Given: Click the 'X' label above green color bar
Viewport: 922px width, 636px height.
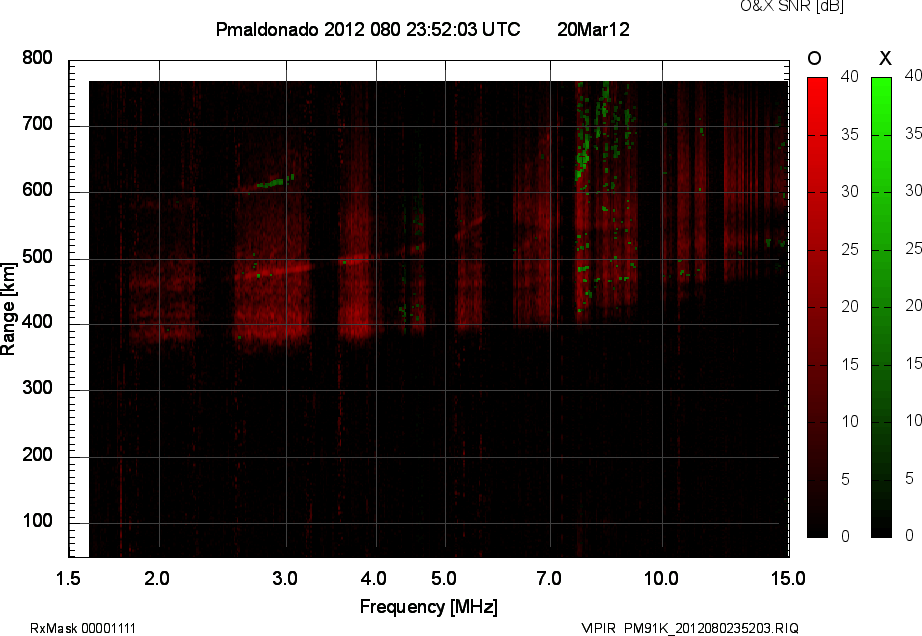Looking at the screenshot, I should 885,58.
